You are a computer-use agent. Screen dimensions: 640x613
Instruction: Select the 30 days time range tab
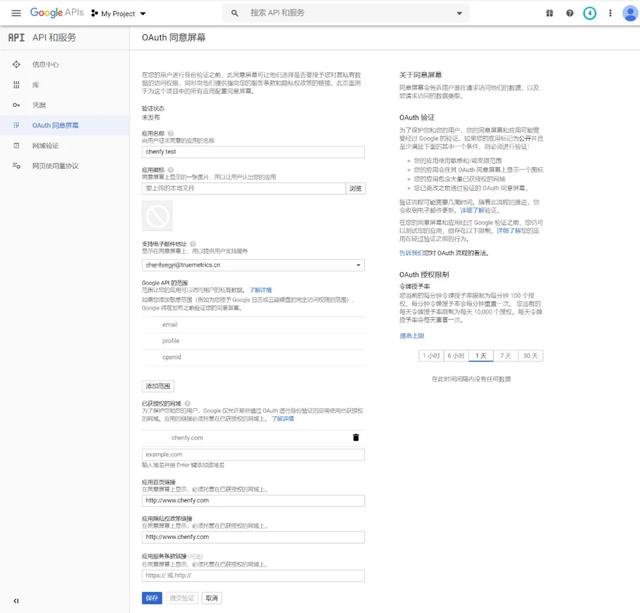pos(531,356)
